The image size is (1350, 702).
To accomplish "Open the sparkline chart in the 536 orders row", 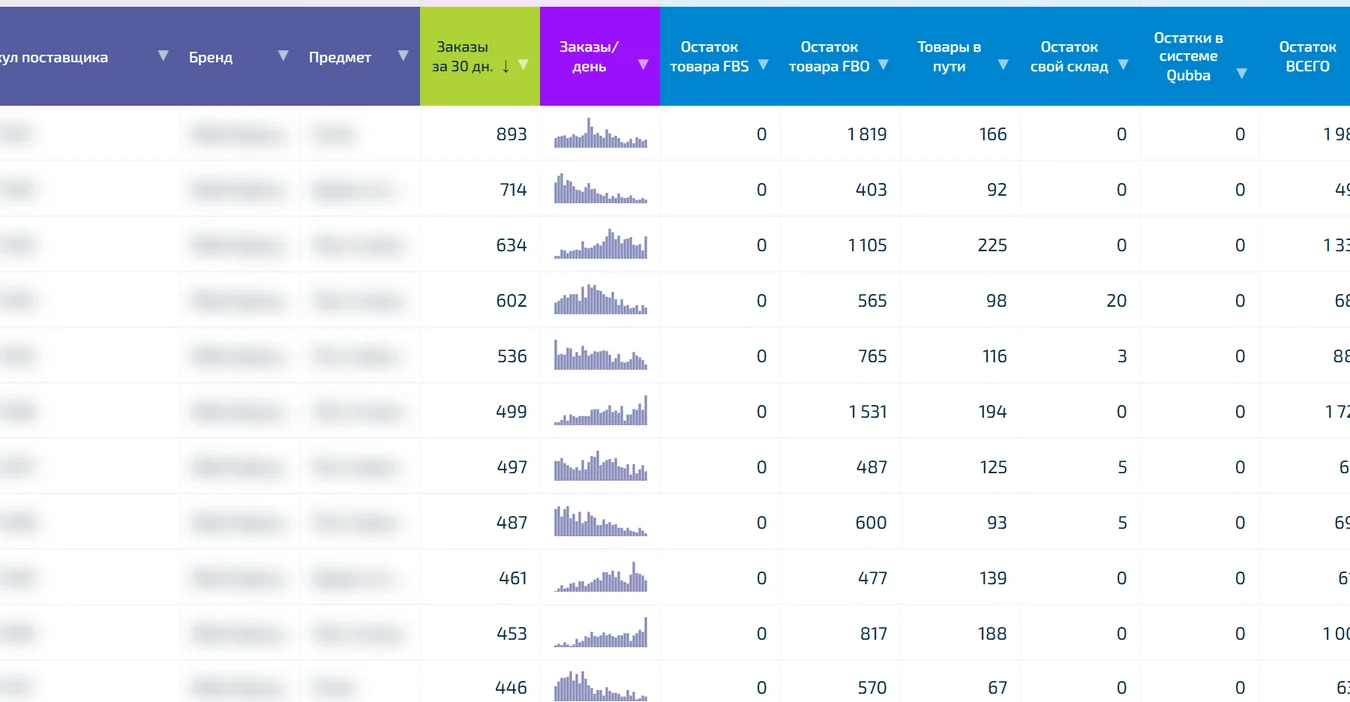I will (601, 355).
